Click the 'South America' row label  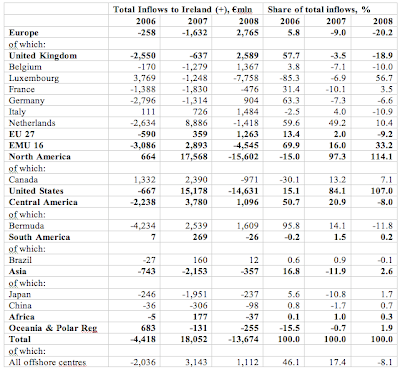pyautogui.click(x=39, y=237)
